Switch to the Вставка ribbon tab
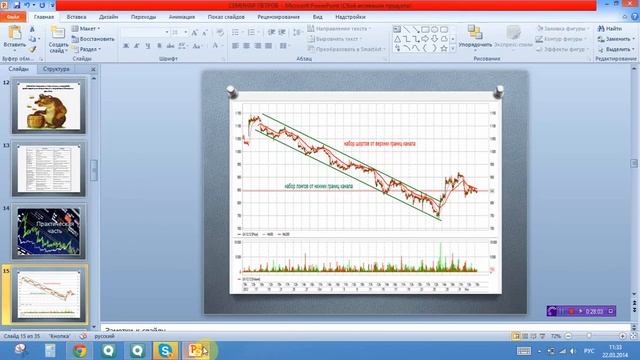 pyautogui.click(x=76, y=17)
